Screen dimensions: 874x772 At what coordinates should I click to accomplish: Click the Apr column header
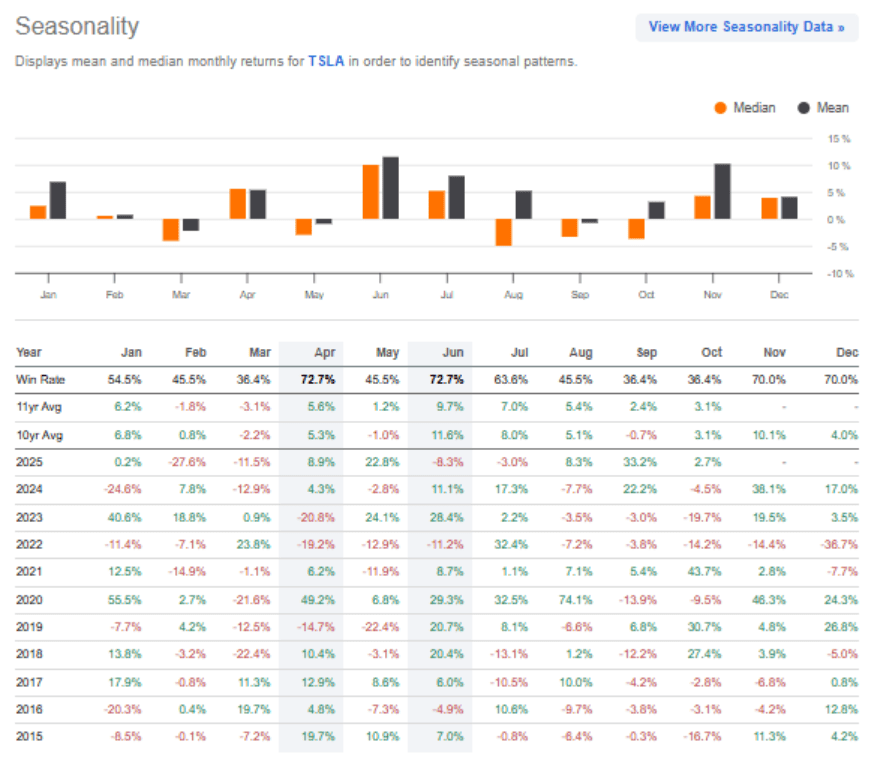[x=324, y=352]
